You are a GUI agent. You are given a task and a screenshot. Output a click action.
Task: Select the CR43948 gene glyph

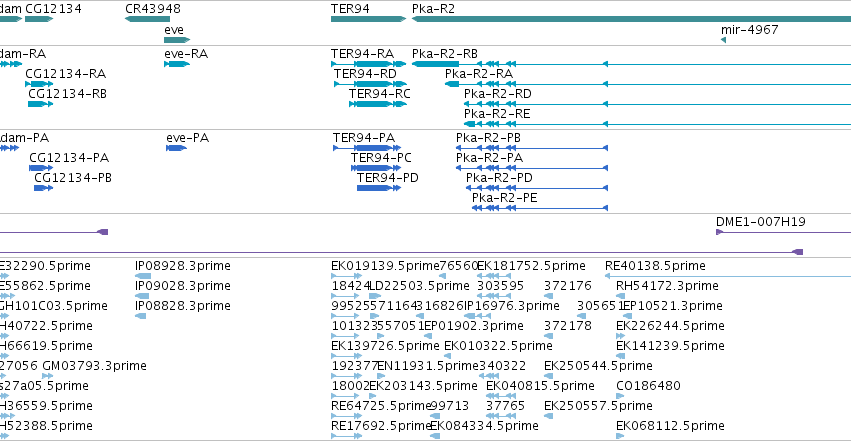[x=147, y=19]
